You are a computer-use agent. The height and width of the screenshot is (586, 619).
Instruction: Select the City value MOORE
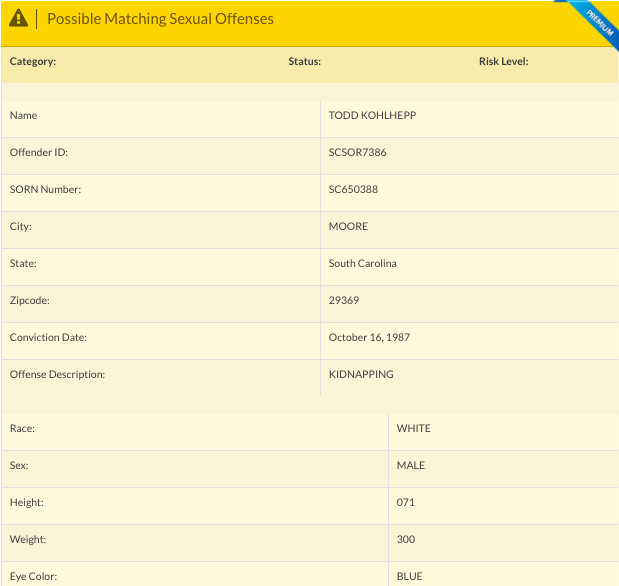(348, 226)
